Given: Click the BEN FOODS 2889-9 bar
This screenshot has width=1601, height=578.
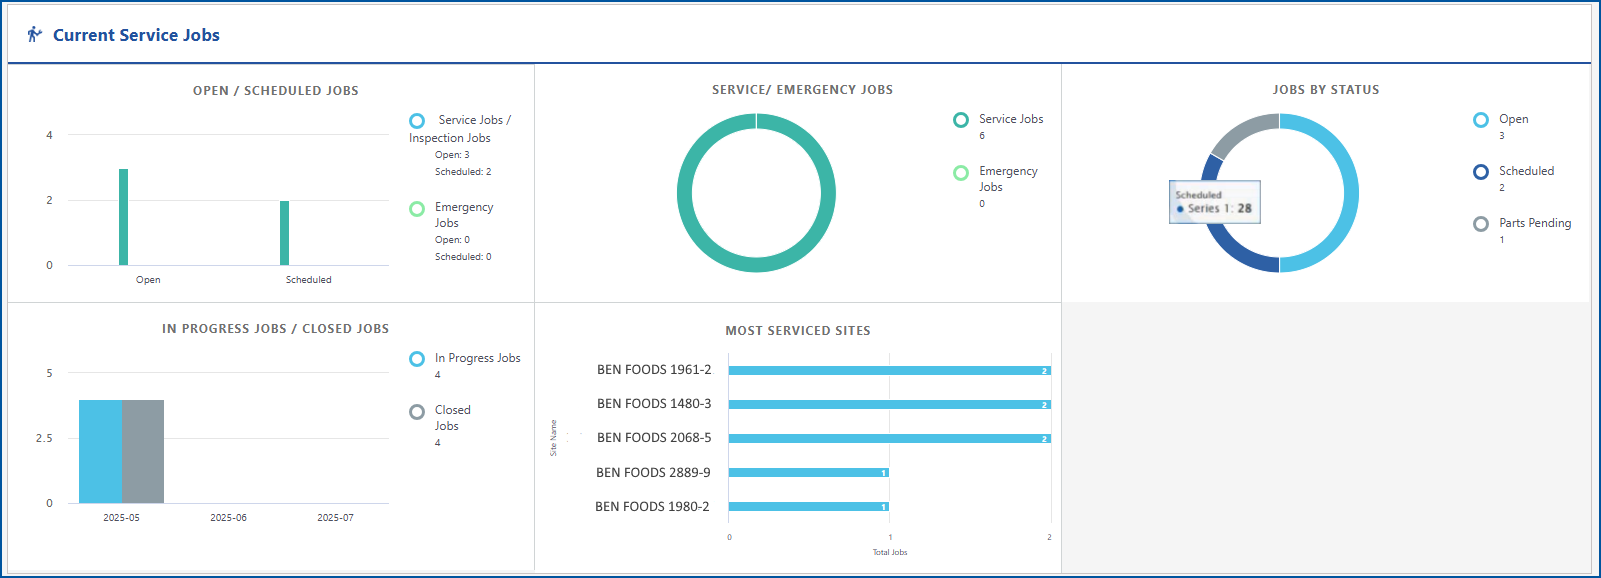Looking at the screenshot, I should [808, 473].
